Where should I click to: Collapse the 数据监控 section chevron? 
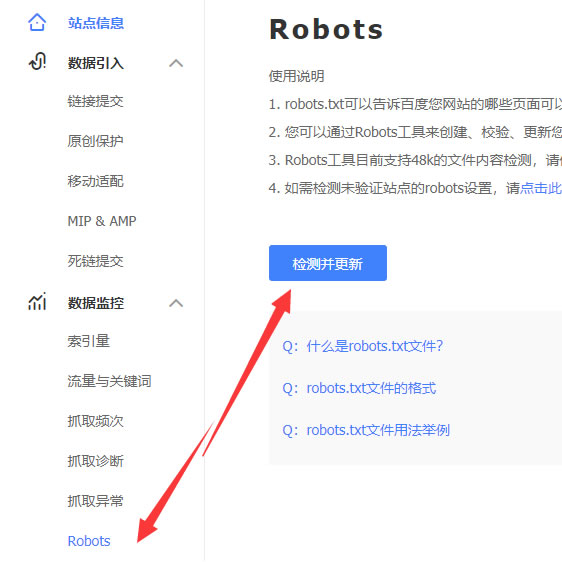click(176, 304)
